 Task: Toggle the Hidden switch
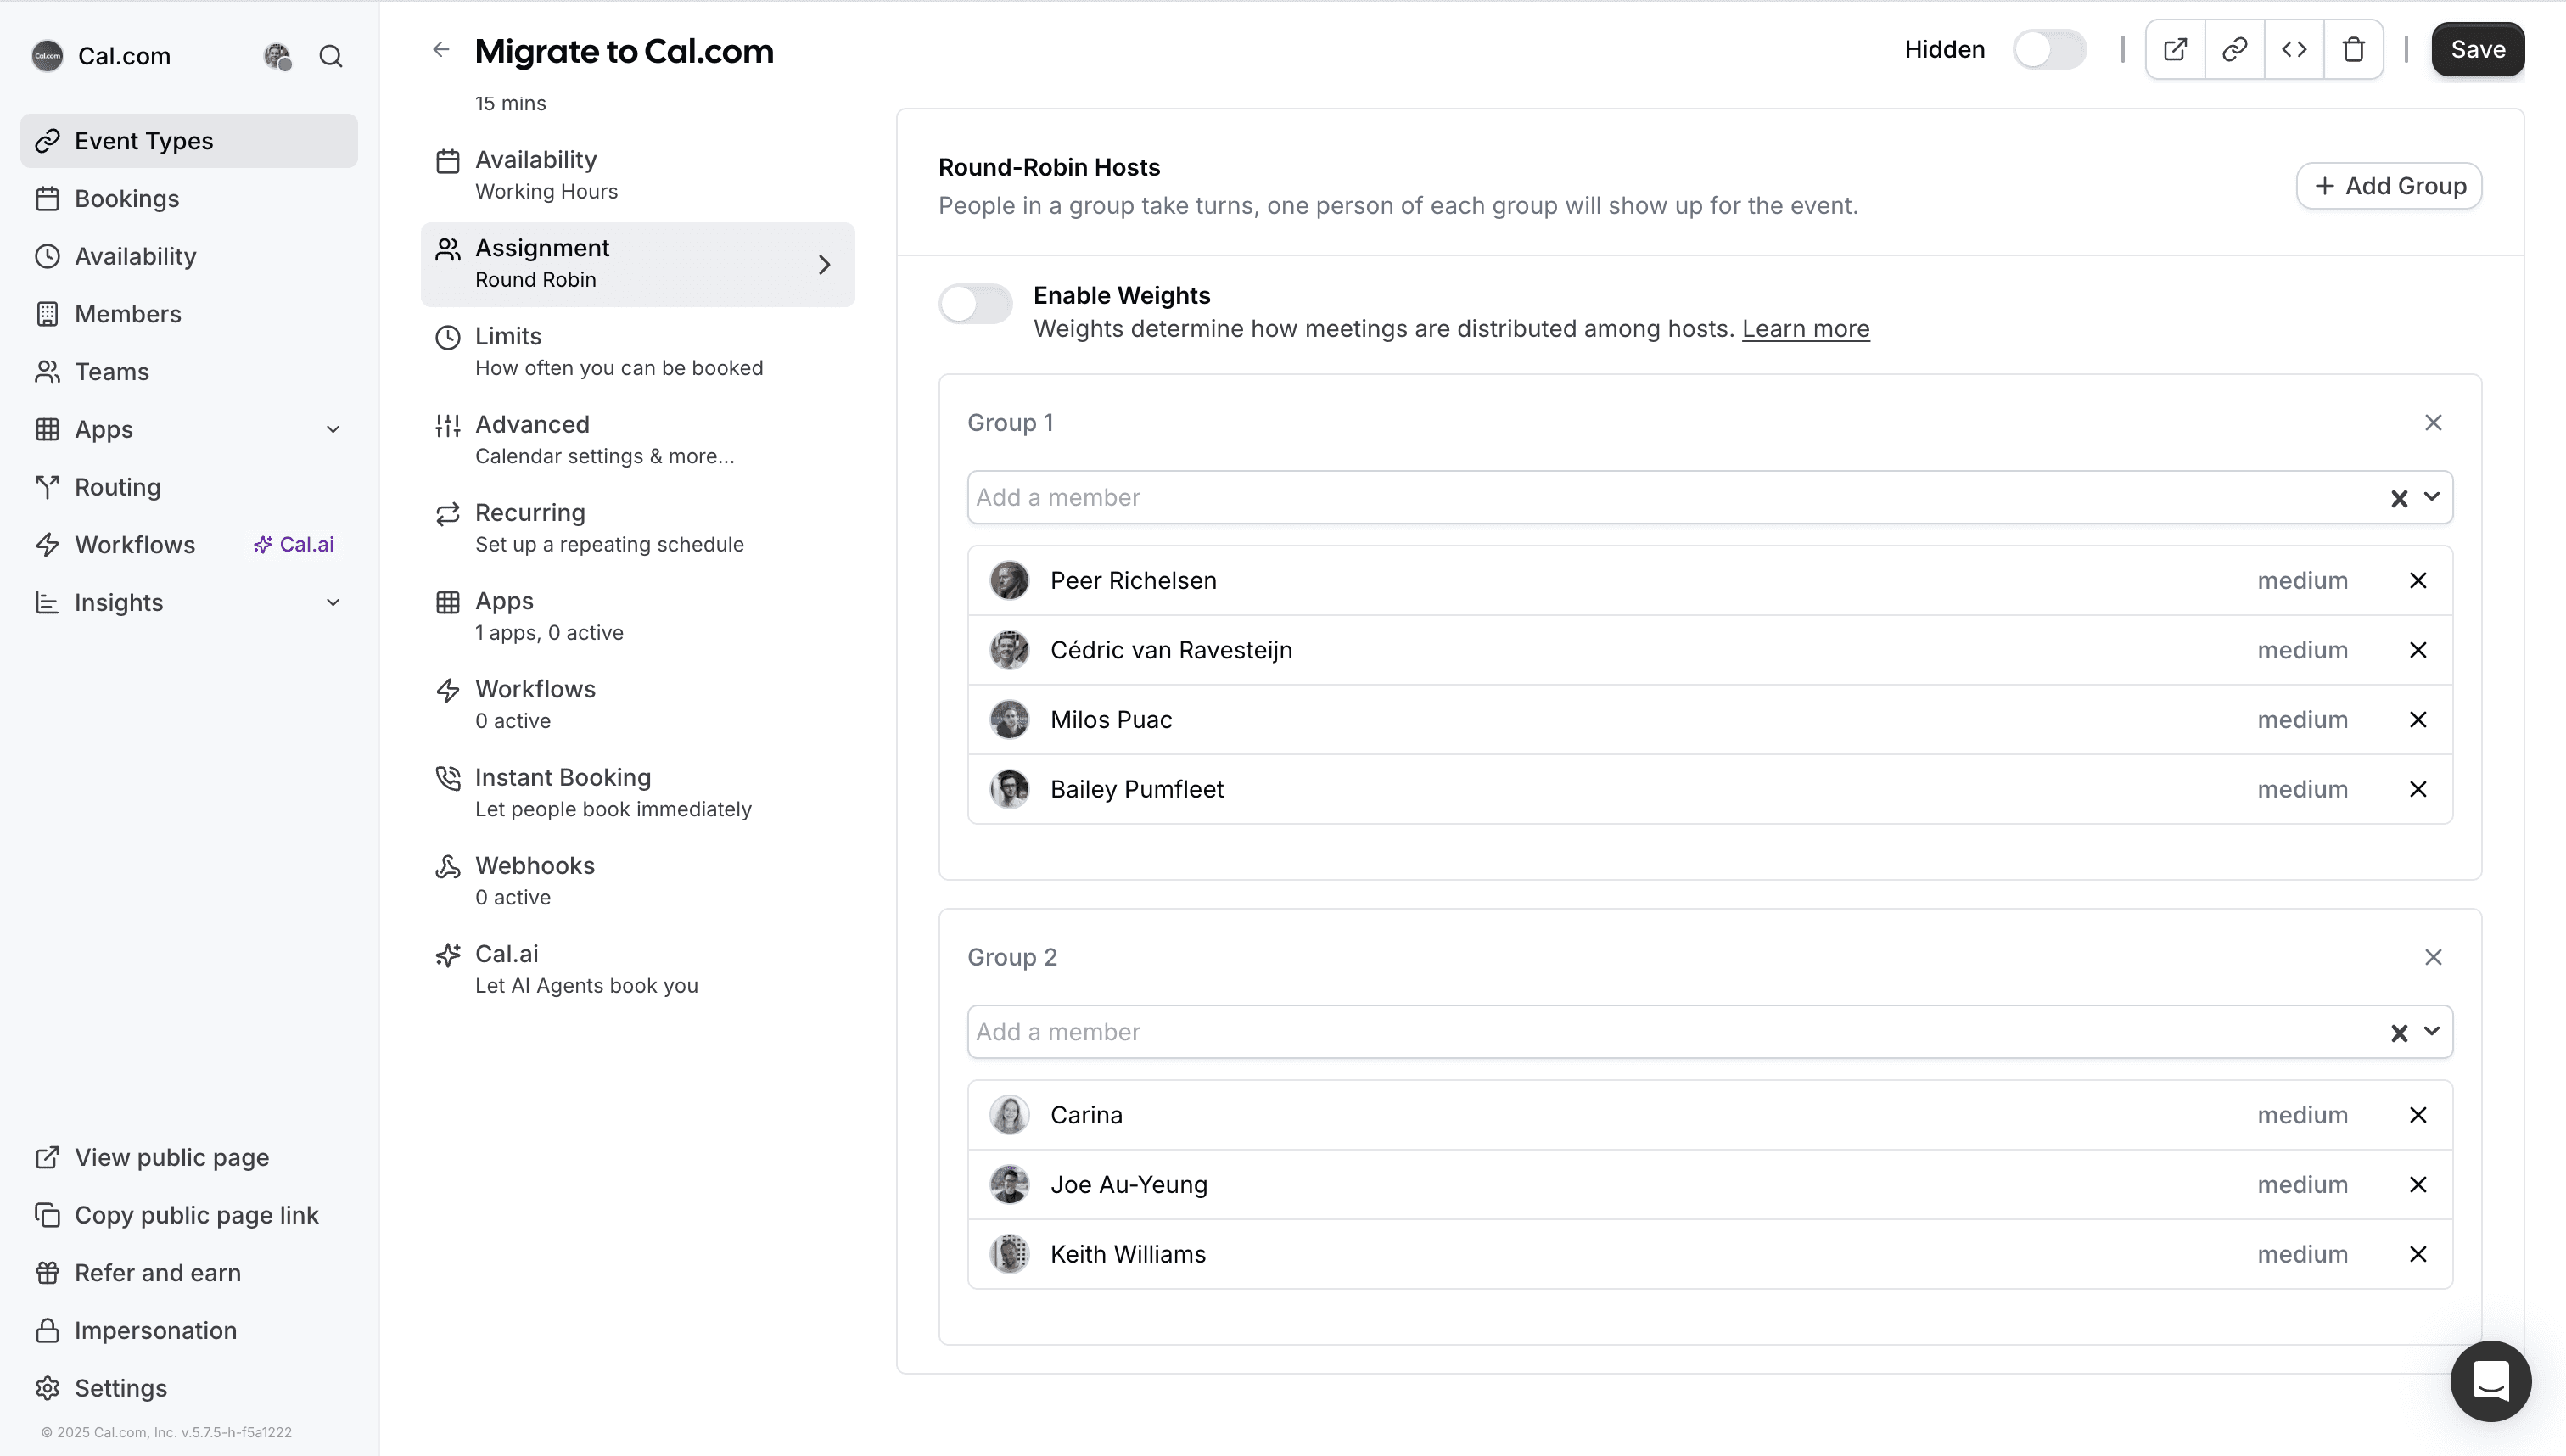click(2049, 50)
